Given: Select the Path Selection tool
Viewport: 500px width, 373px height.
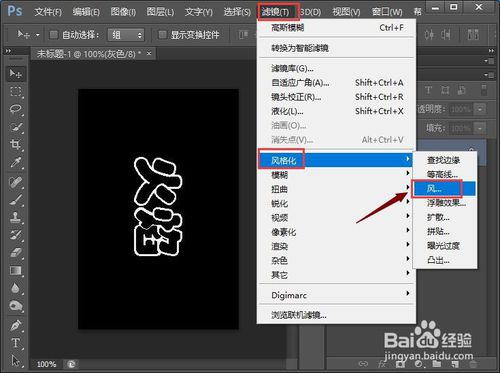Looking at the screenshot, I should pyautogui.click(x=15, y=360).
